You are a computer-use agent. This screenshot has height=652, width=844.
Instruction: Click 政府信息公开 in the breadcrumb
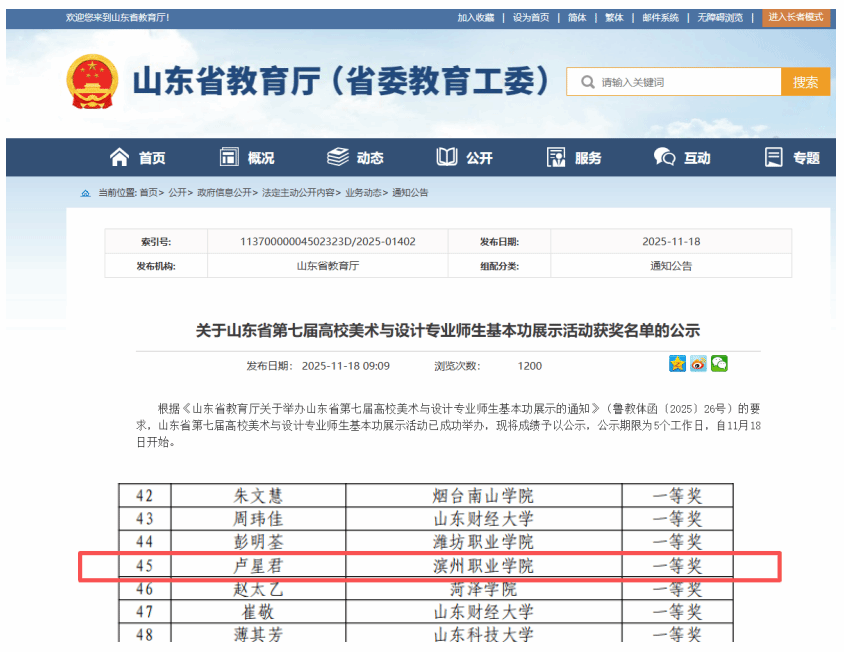point(224,193)
